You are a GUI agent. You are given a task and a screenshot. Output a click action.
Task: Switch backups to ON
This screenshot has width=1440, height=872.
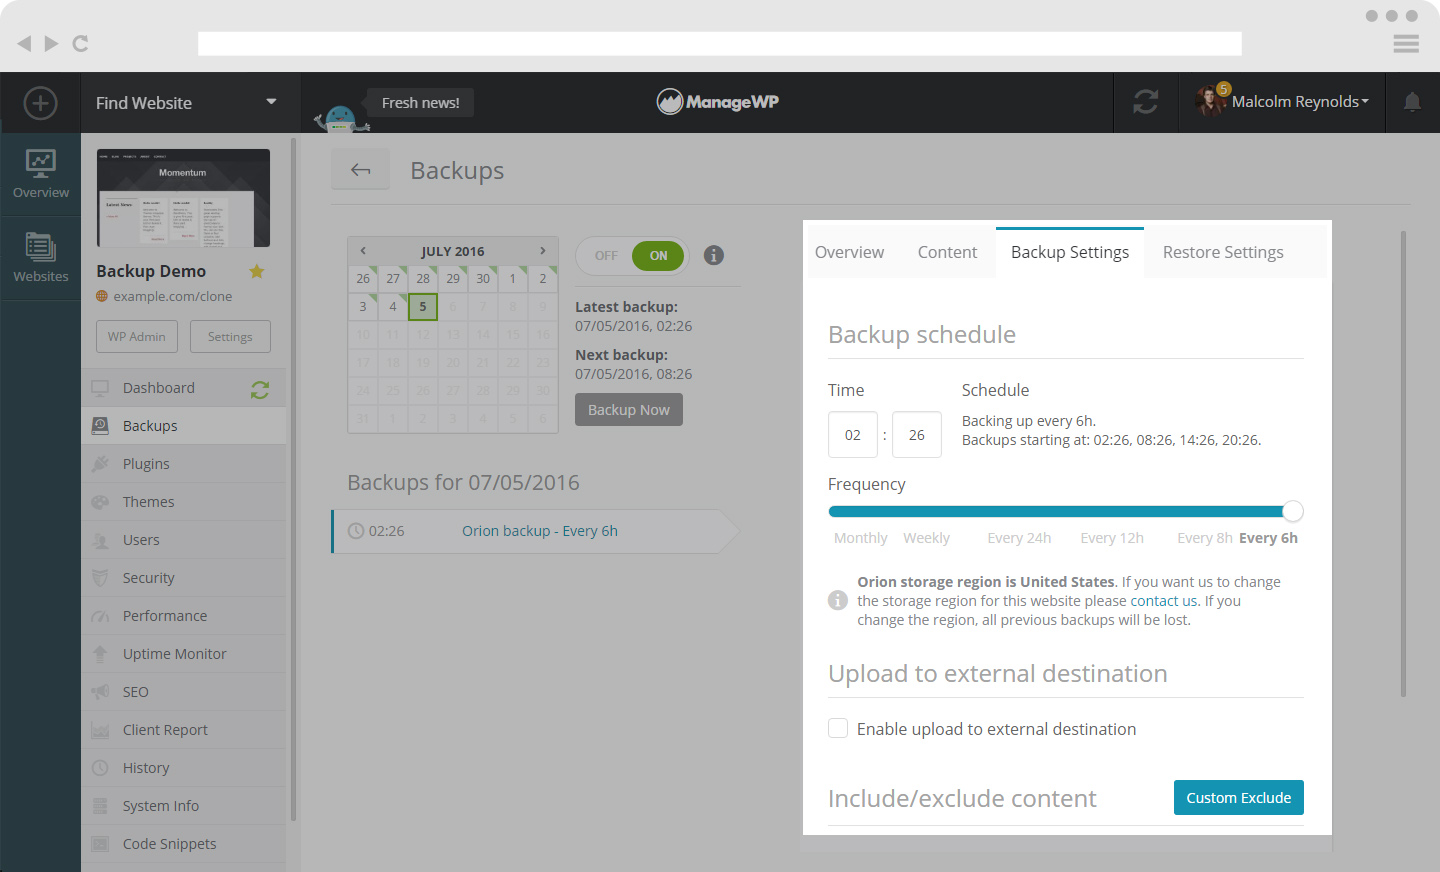[x=658, y=256]
